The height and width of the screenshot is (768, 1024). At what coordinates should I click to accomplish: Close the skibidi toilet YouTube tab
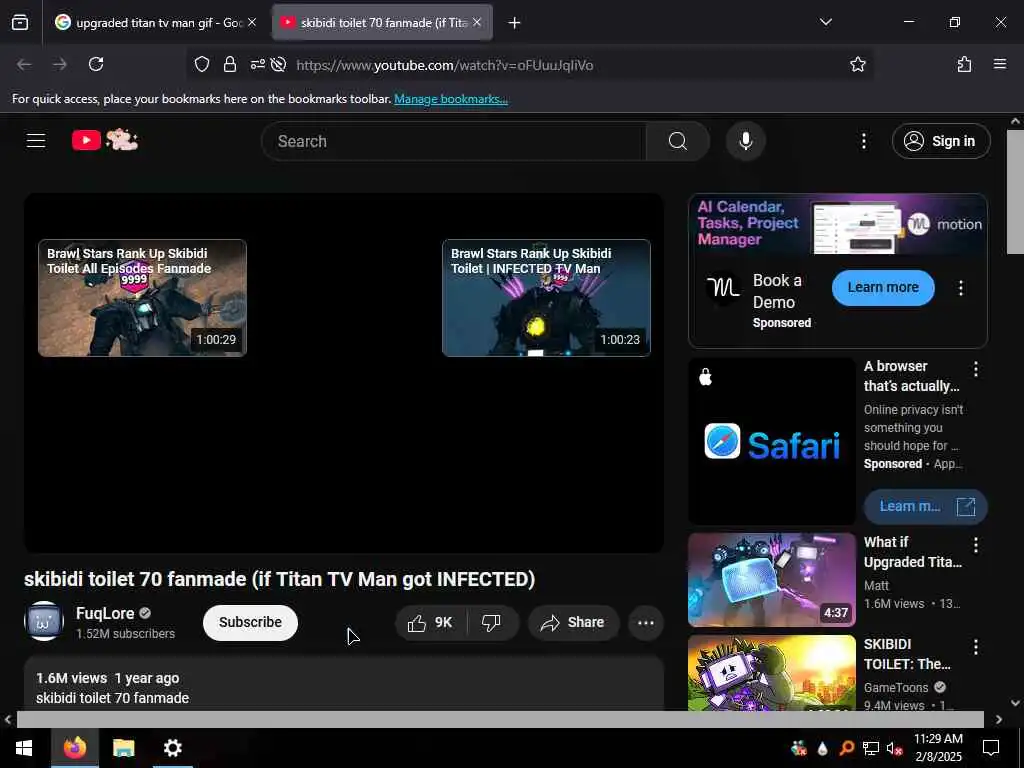pyautogui.click(x=477, y=22)
